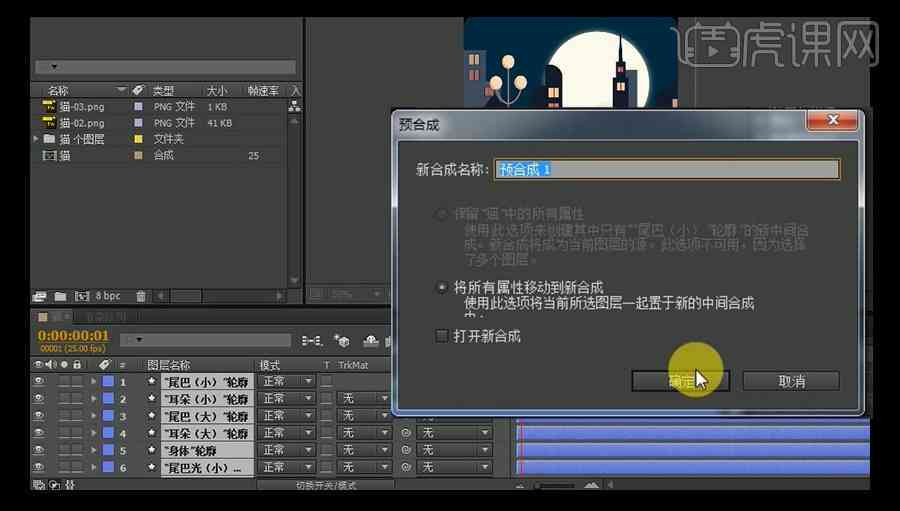Sort the project panel by the 大小 column
Screen dimensions: 900x511
(x=217, y=91)
